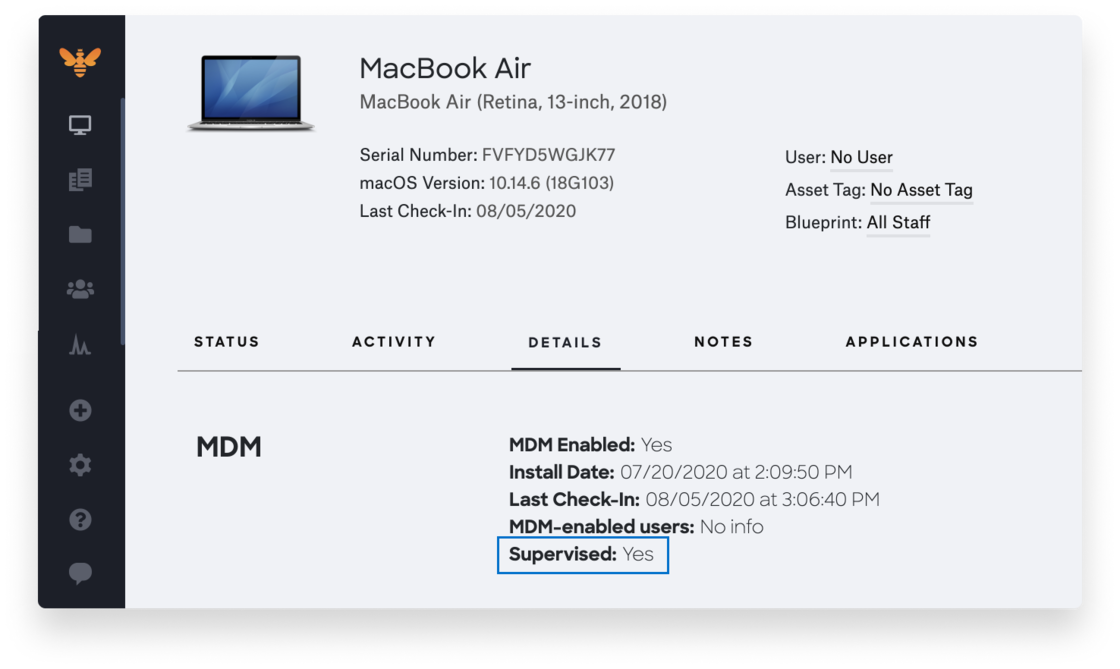1120x669 pixels.
Task: Open the Devices monitor icon in sidebar
Action: [80, 125]
